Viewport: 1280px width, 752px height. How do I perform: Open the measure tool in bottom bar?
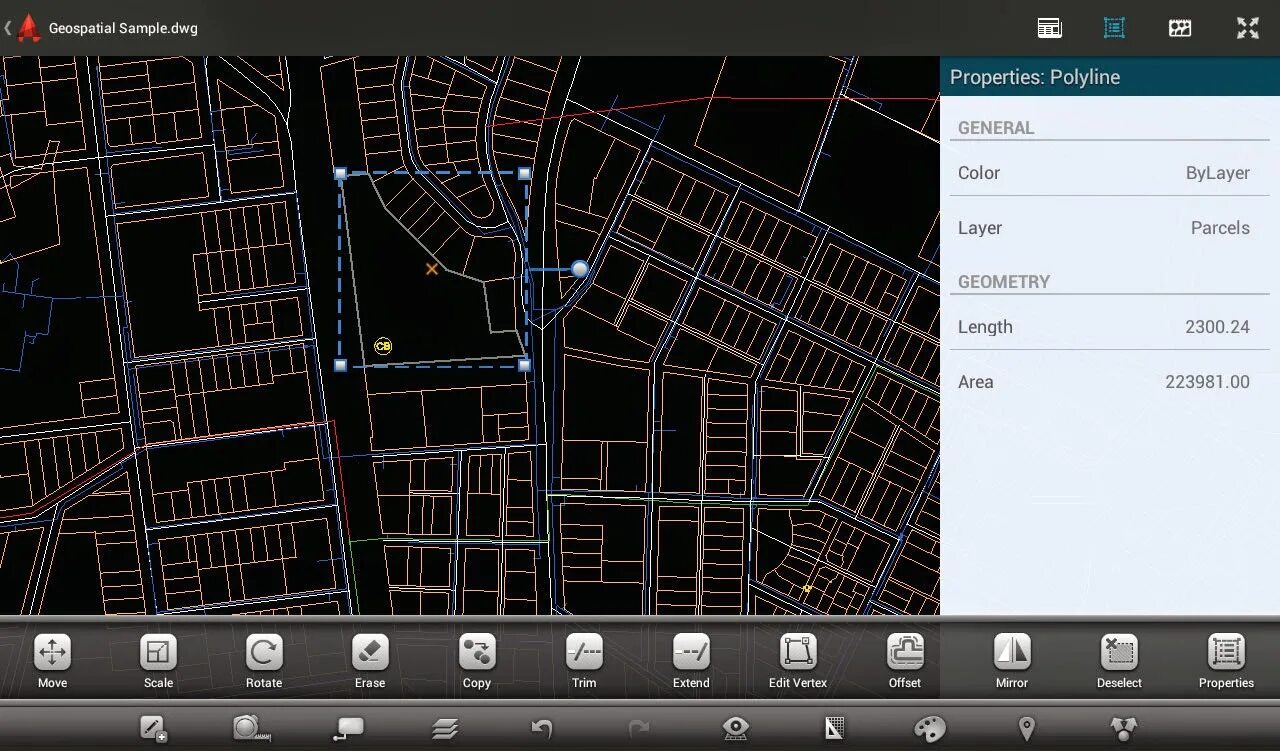click(x=251, y=728)
